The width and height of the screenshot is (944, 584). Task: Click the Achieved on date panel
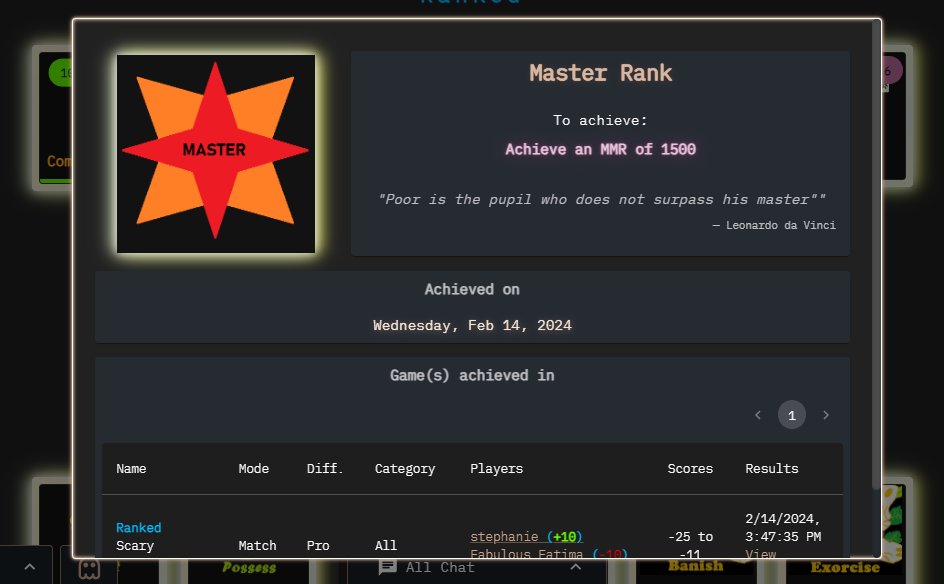[x=472, y=306]
